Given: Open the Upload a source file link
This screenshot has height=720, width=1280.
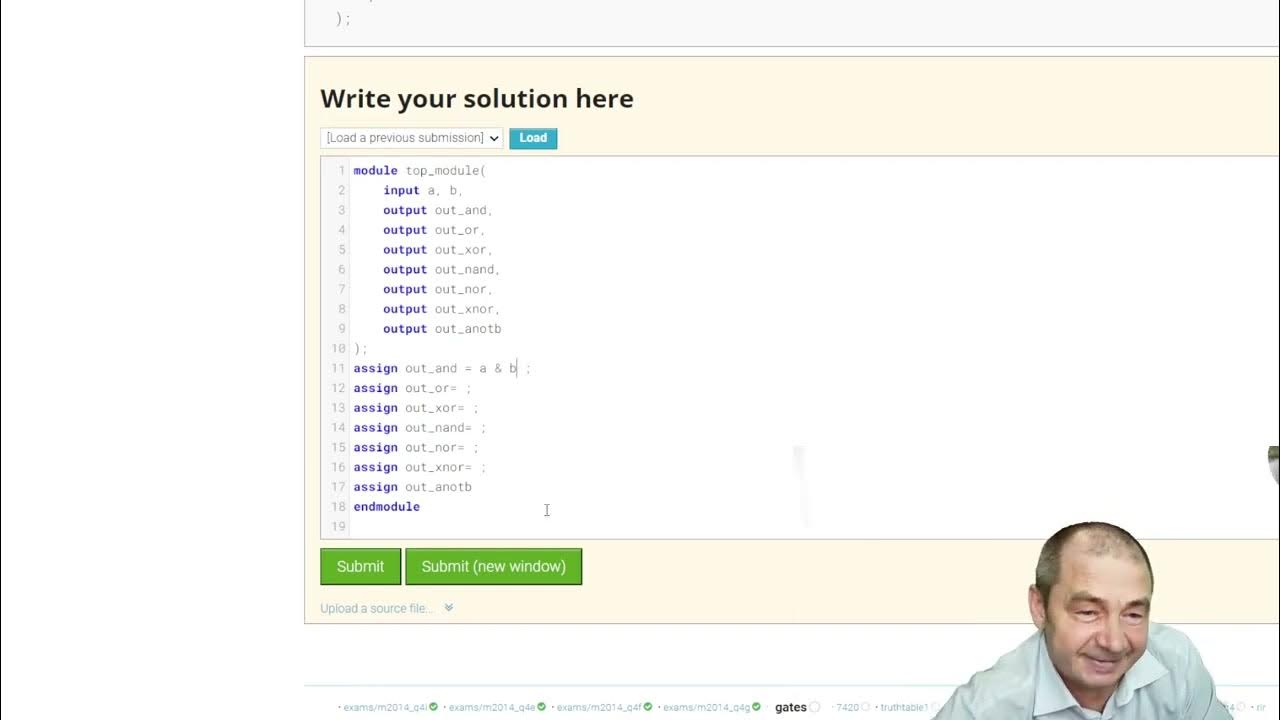Looking at the screenshot, I should [x=376, y=608].
